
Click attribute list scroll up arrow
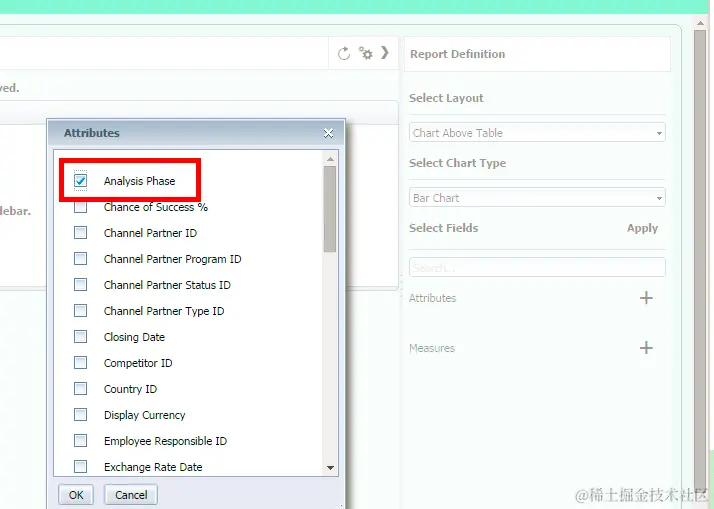[331, 159]
